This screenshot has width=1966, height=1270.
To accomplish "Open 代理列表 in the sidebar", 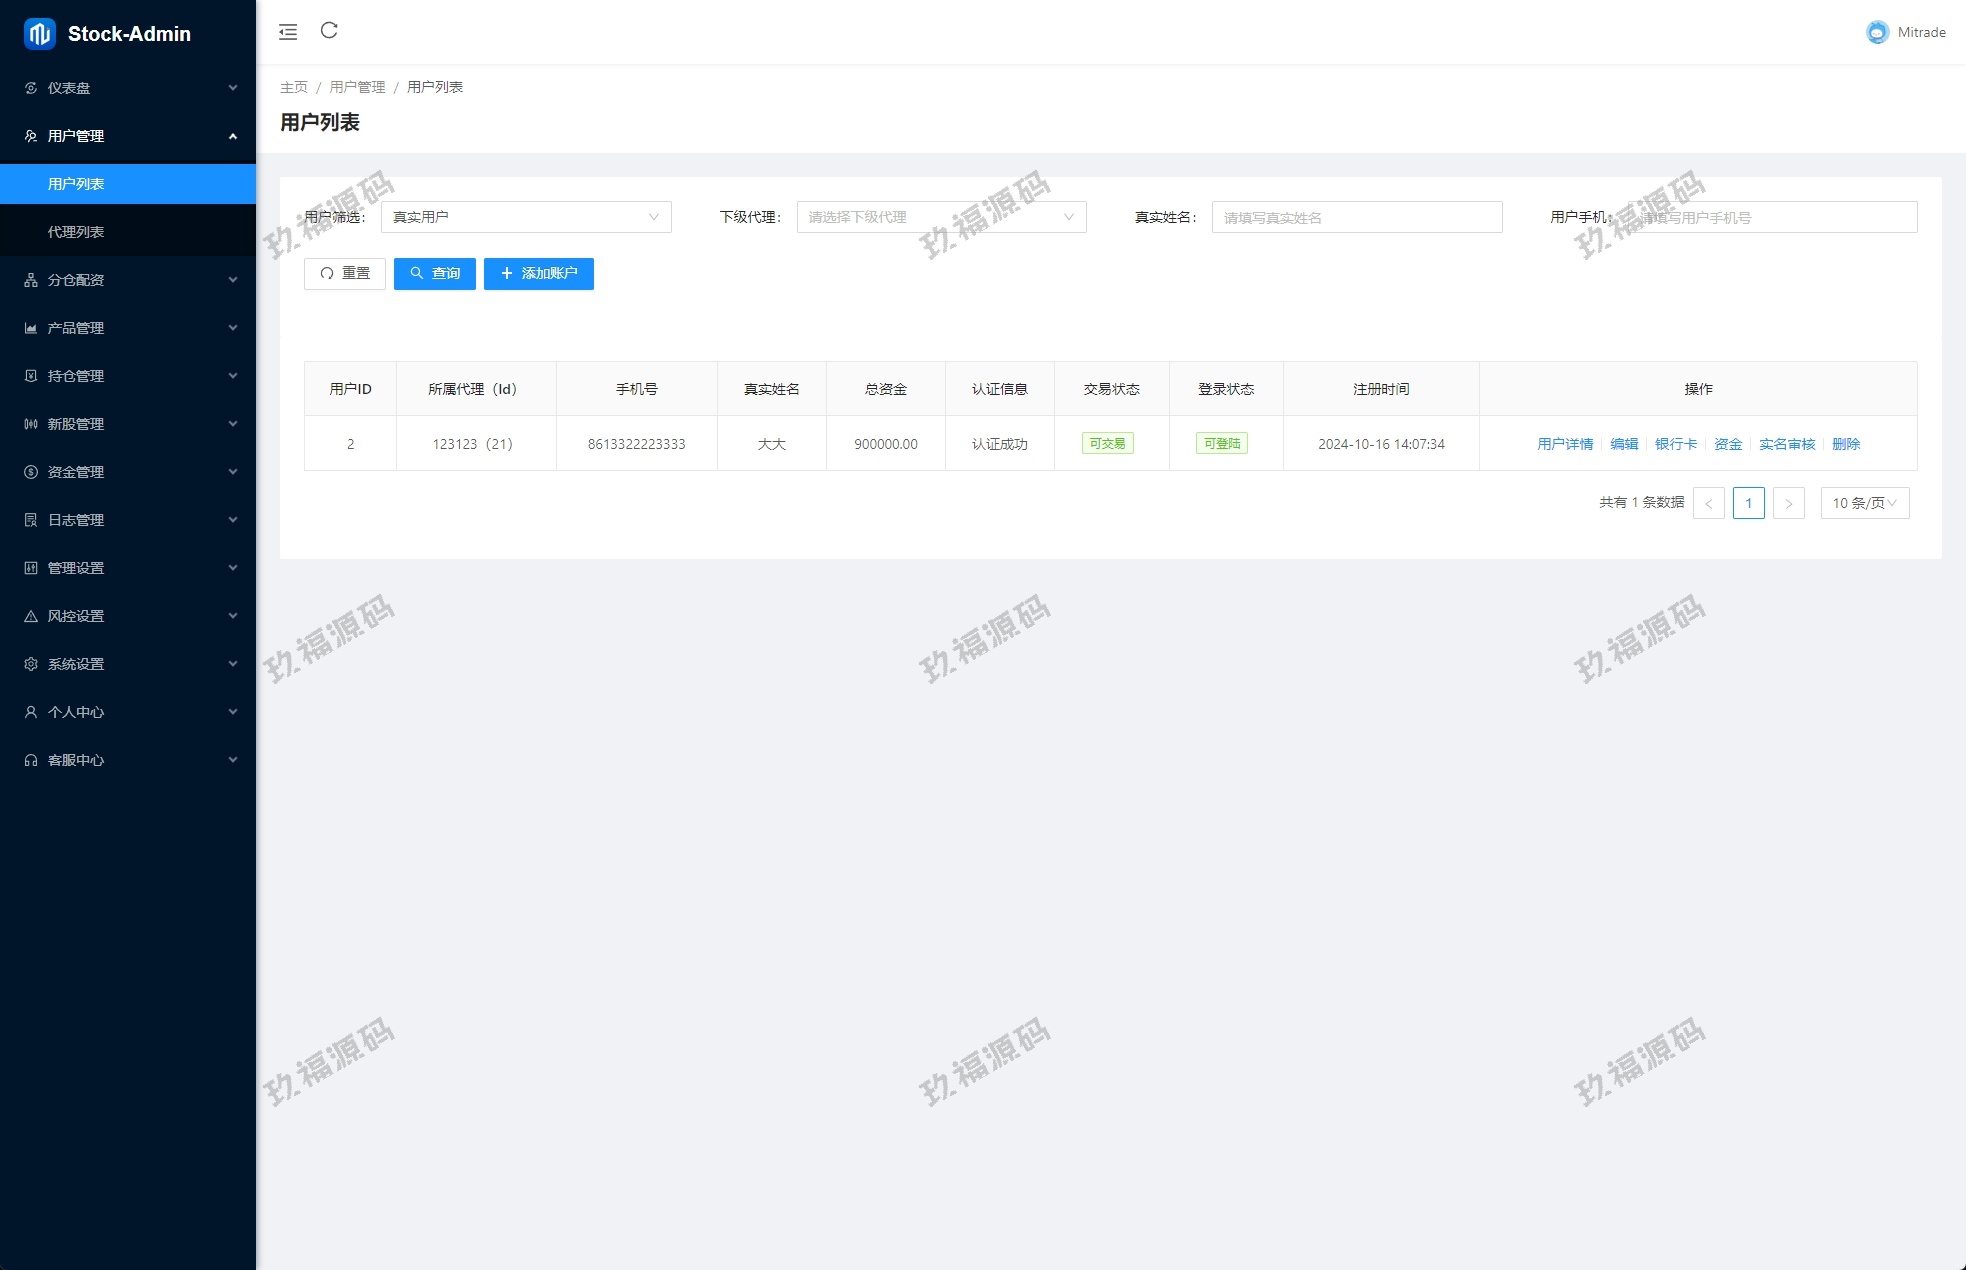I will (76, 232).
